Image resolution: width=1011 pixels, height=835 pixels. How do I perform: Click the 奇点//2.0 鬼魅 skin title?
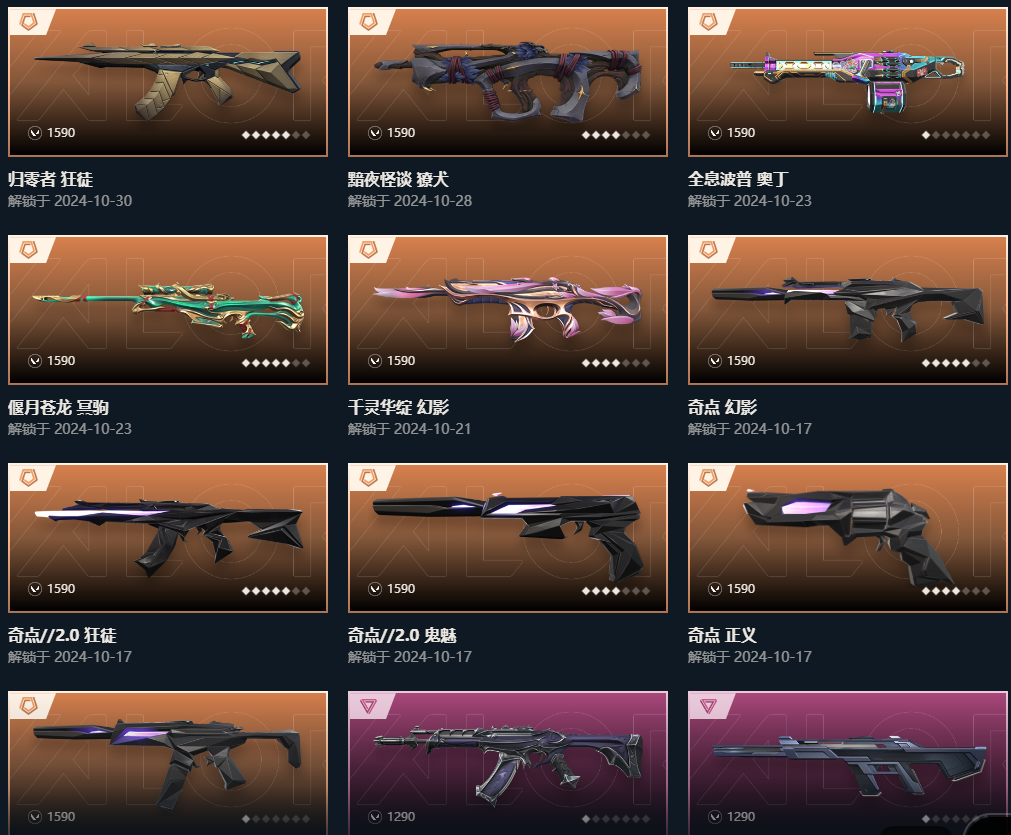[402, 635]
